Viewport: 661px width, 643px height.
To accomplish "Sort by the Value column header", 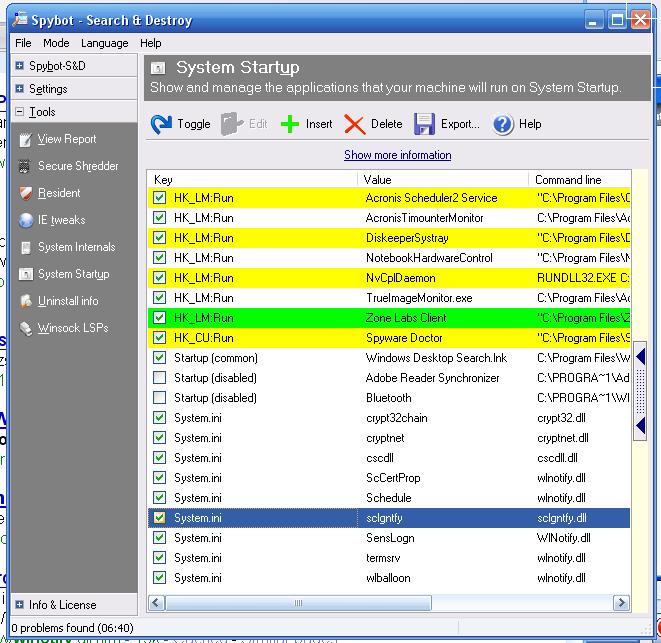I will (443, 180).
